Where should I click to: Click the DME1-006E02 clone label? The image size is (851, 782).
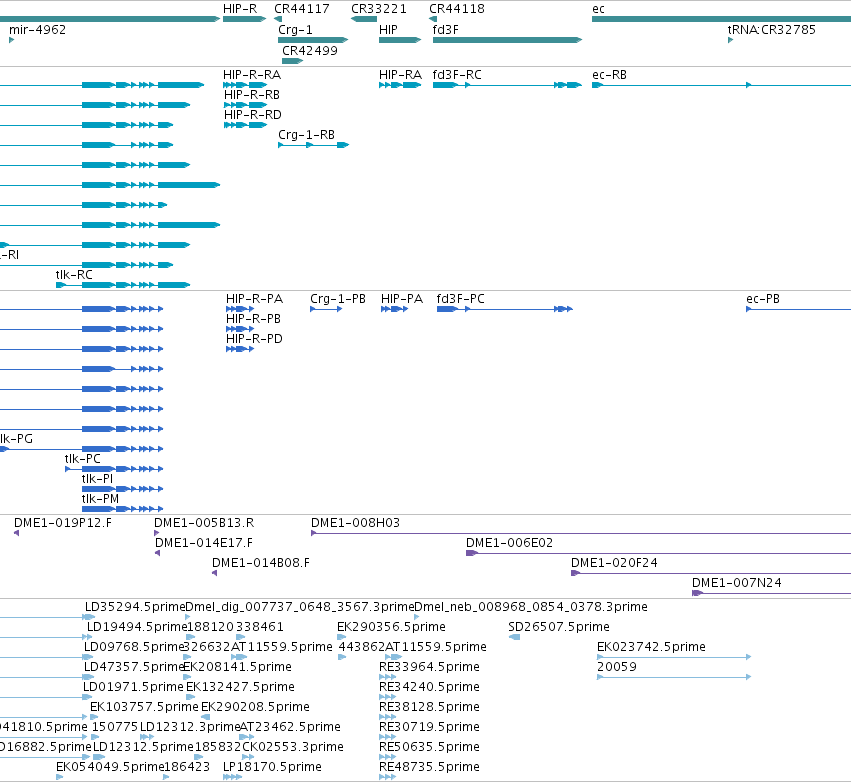point(510,543)
